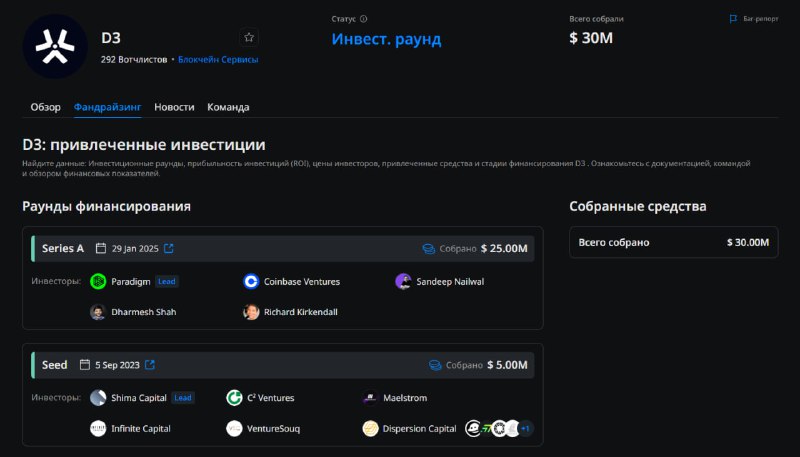Open VentureSouq investor page
Viewport: 800px width, 457px height.
click(273, 428)
